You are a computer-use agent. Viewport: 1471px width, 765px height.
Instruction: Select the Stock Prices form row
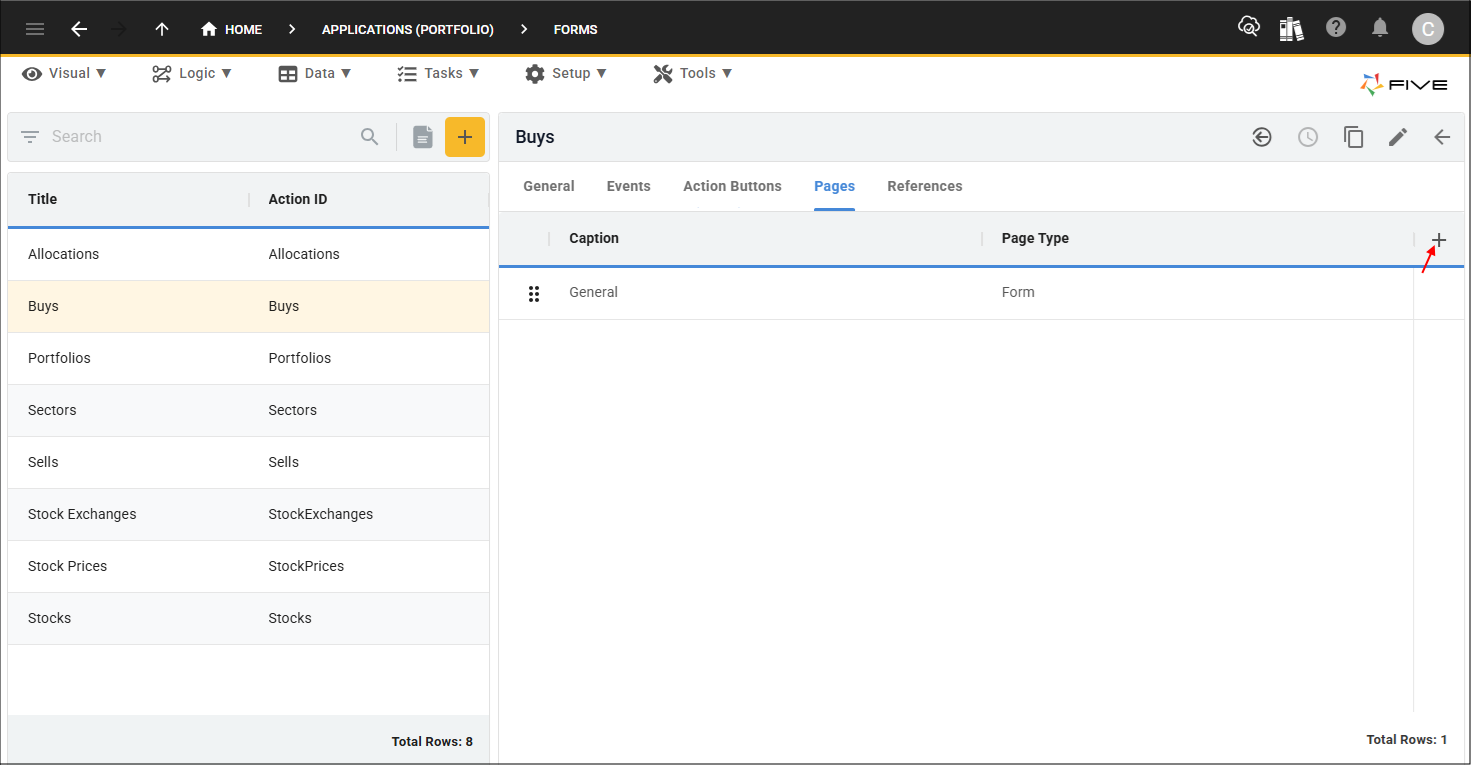[248, 566]
